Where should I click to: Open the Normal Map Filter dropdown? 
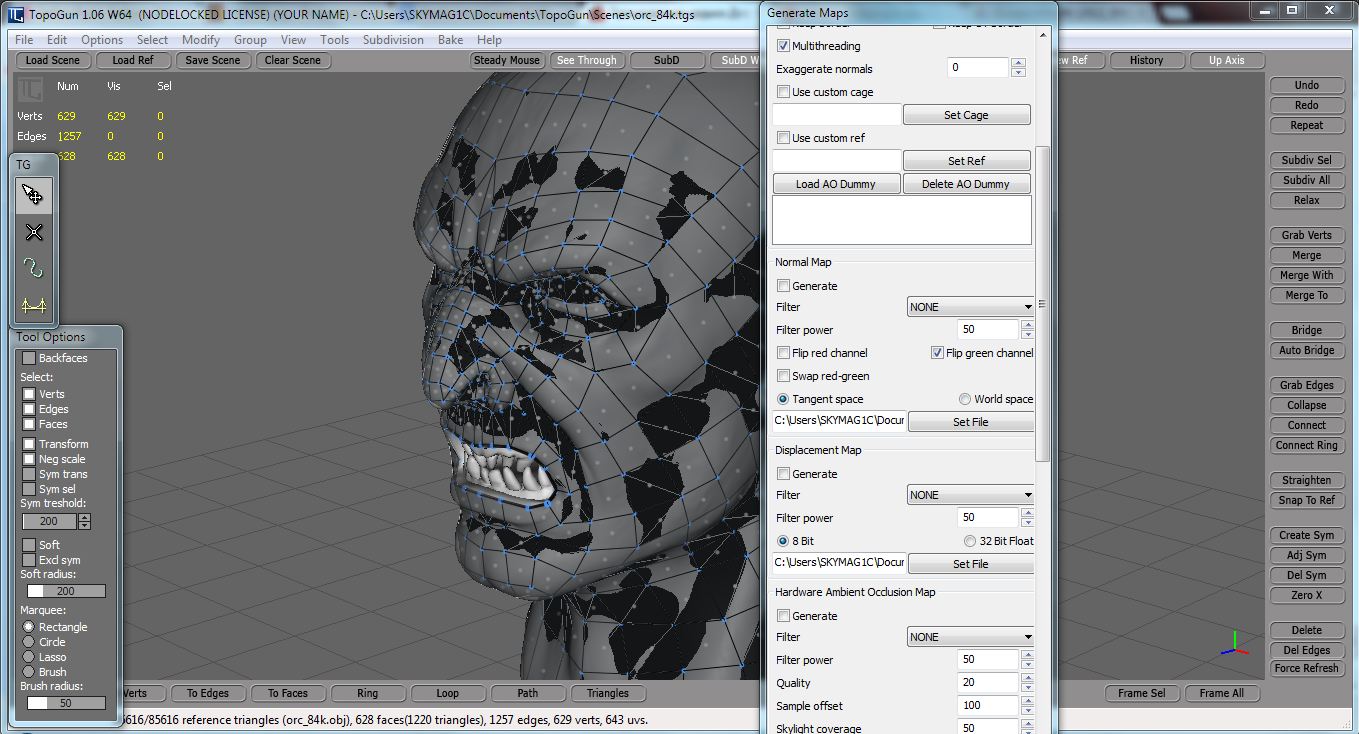(970, 307)
